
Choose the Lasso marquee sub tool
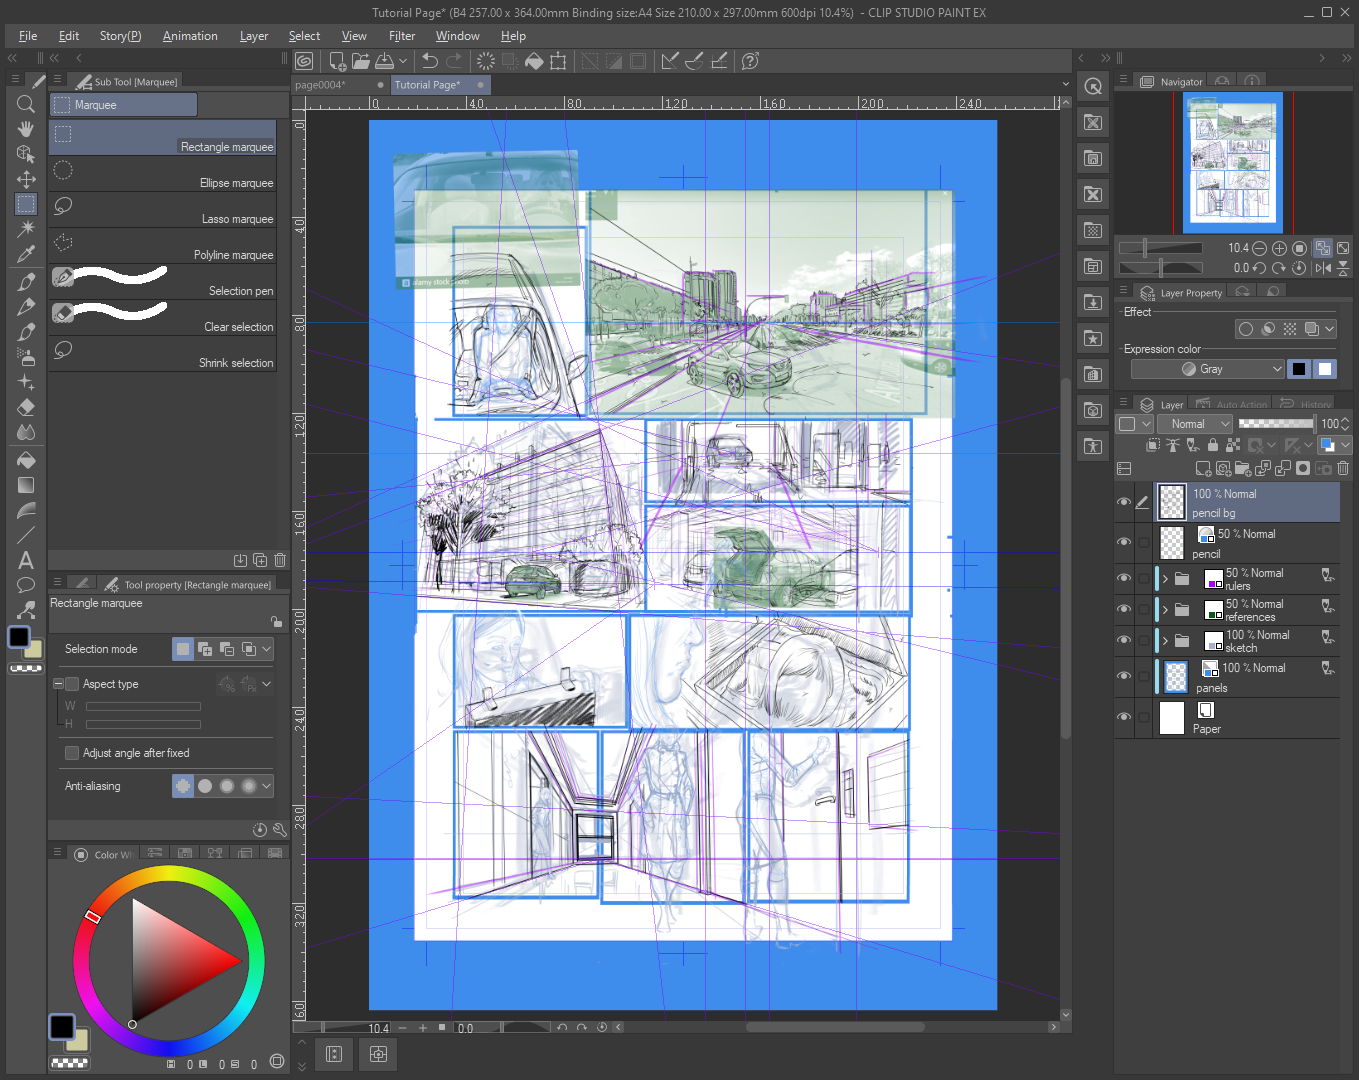[x=163, y=209]
